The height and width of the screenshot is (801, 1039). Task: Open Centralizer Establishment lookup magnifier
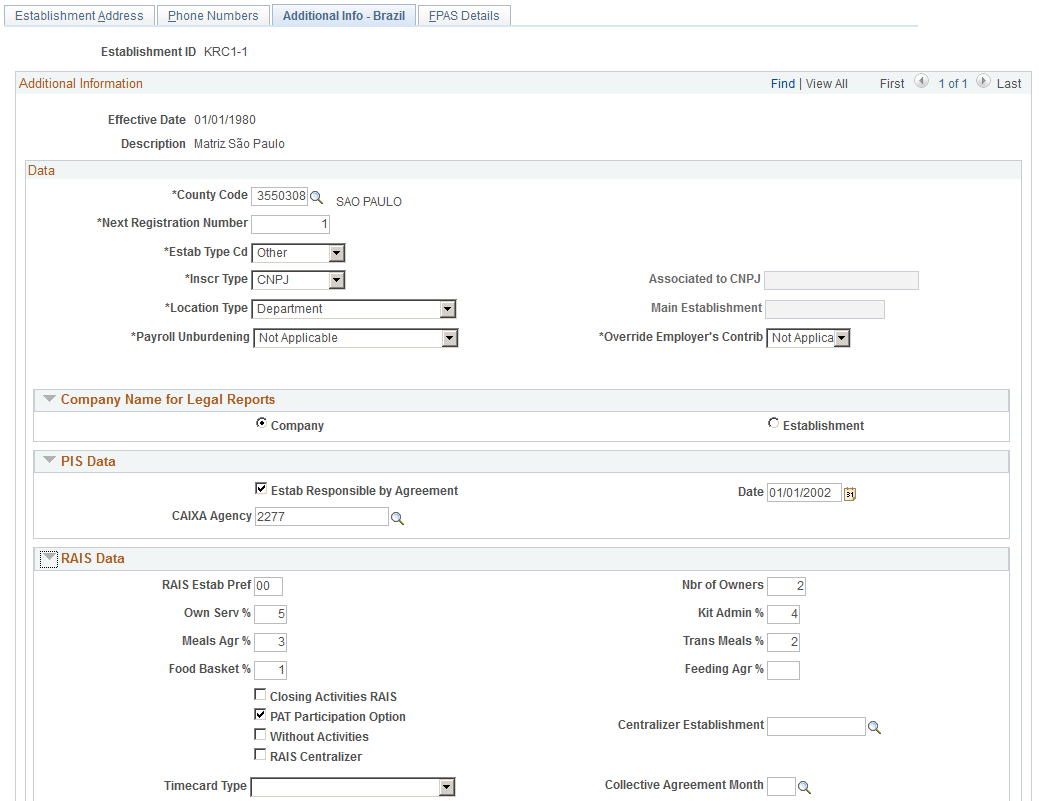[874, 727]
